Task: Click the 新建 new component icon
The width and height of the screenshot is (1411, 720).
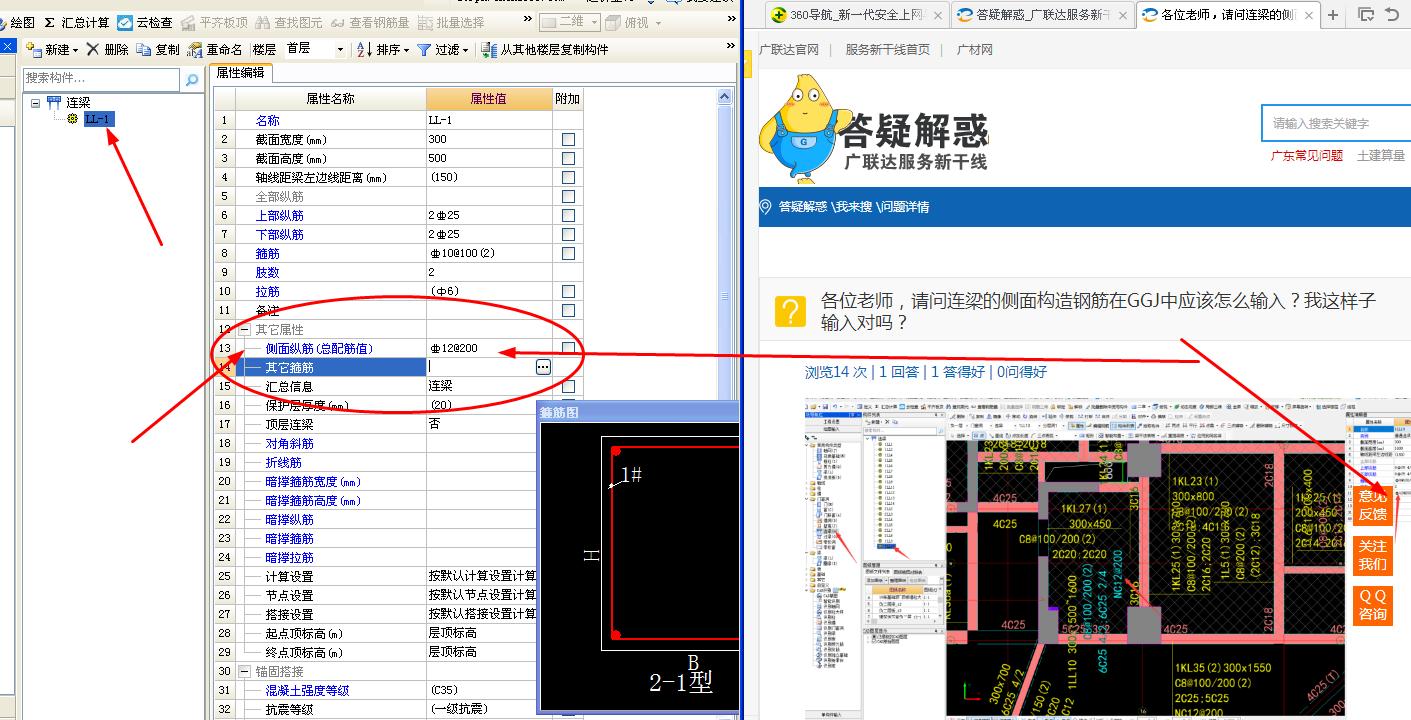Action: point(33,49)
